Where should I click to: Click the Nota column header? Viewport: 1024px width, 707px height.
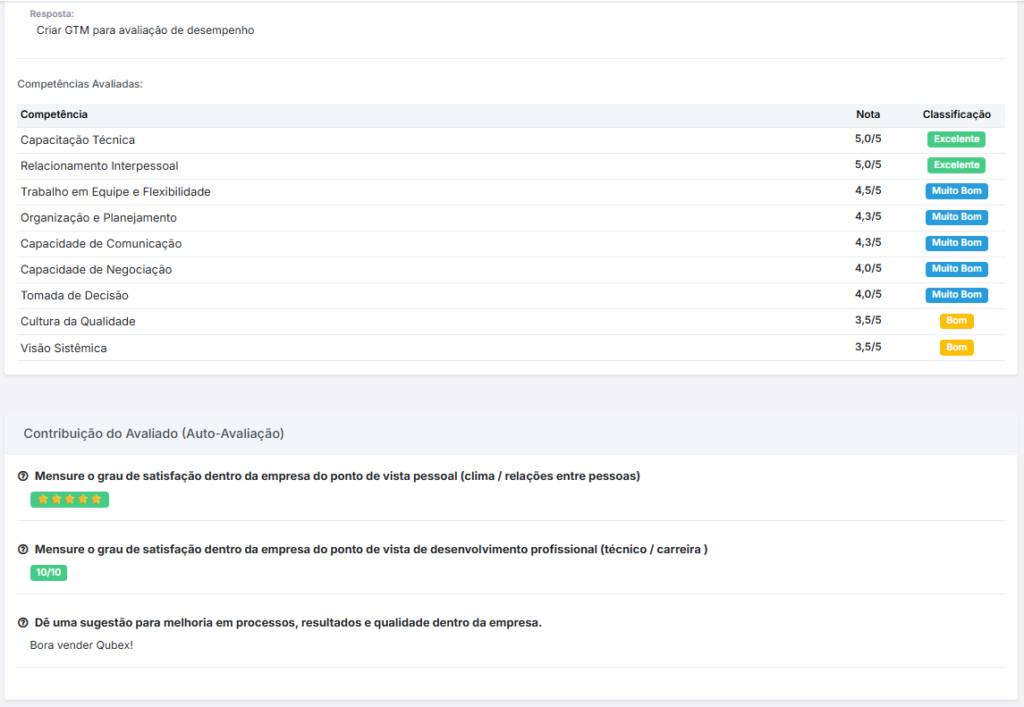867,115
